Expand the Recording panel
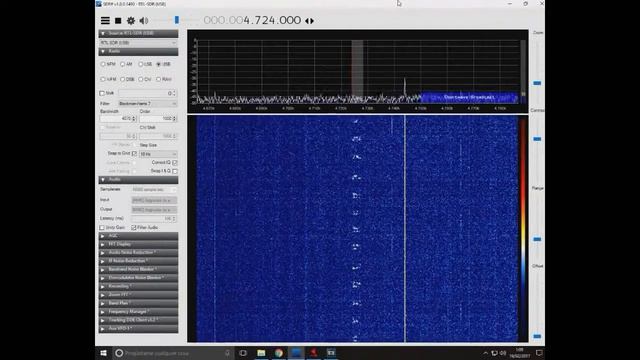Screen dimensions: 640x360 [138, 287]
